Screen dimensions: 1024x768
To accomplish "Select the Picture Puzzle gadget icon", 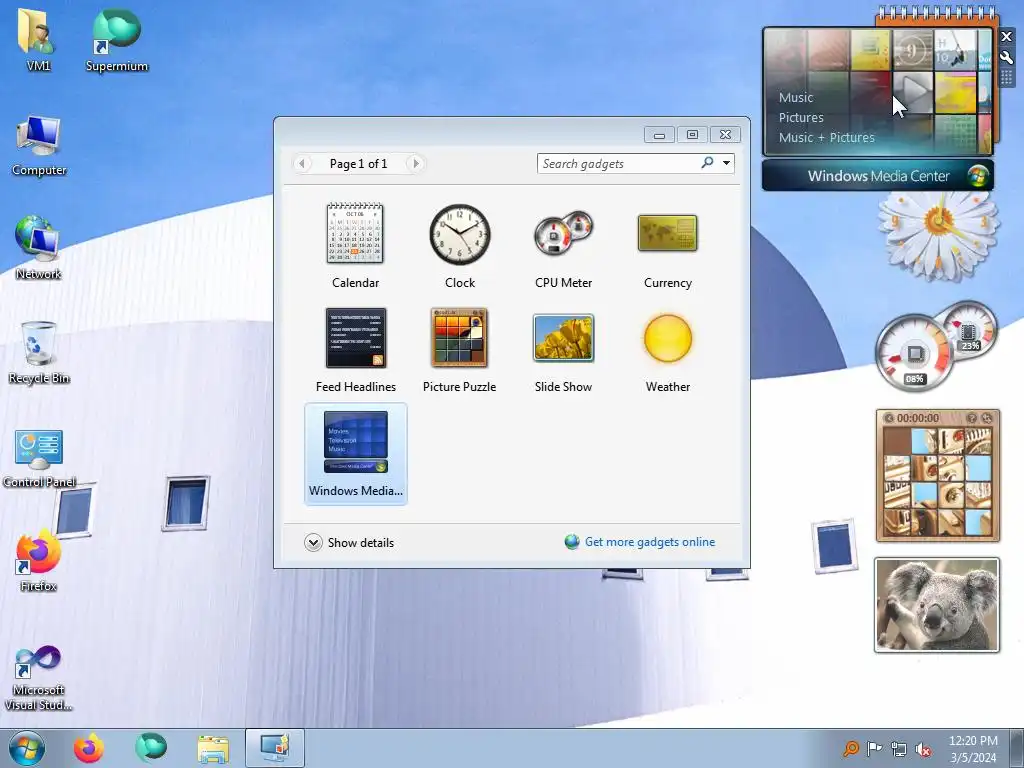I will 459,338.
